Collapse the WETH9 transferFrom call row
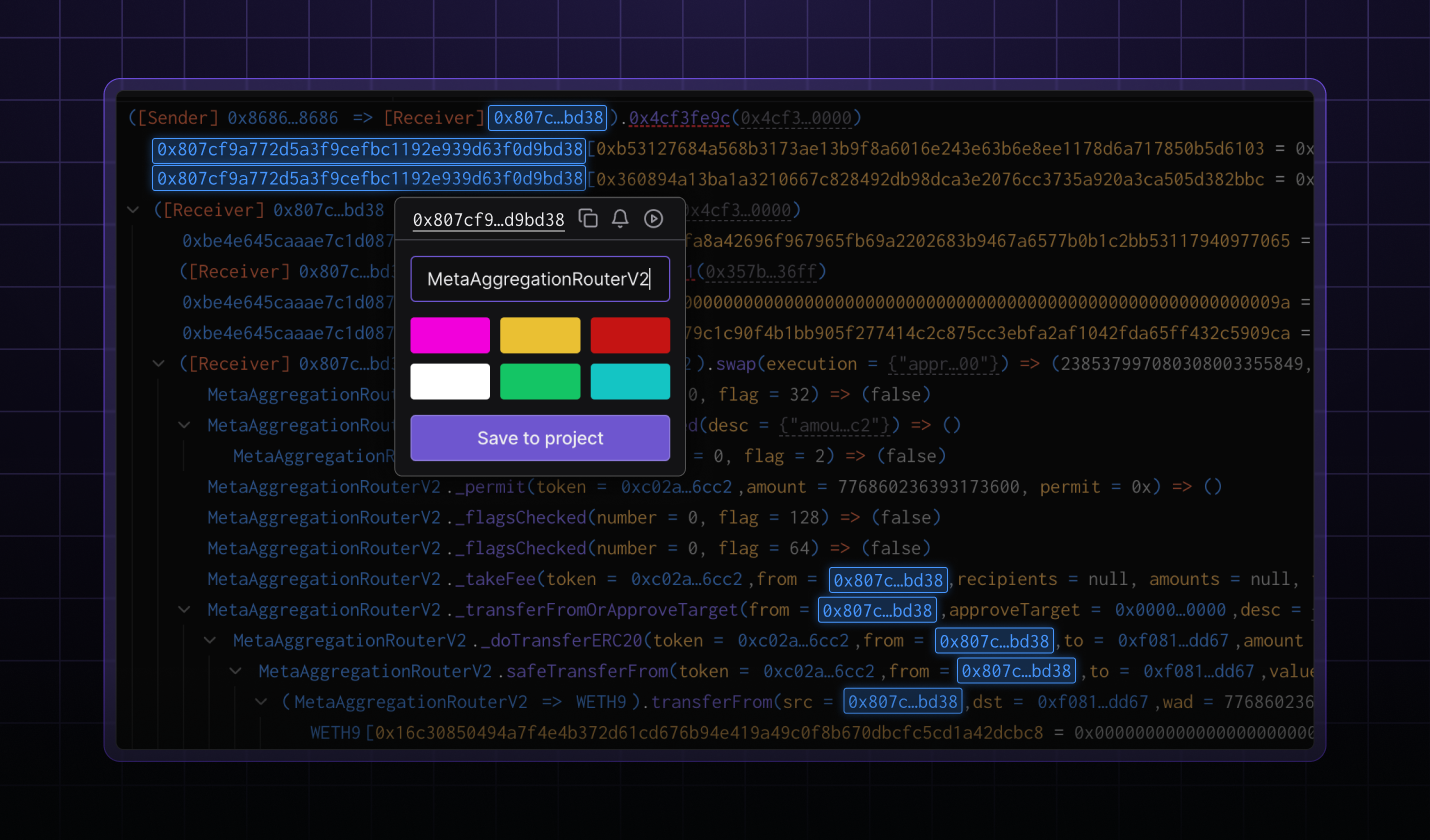 261,702
